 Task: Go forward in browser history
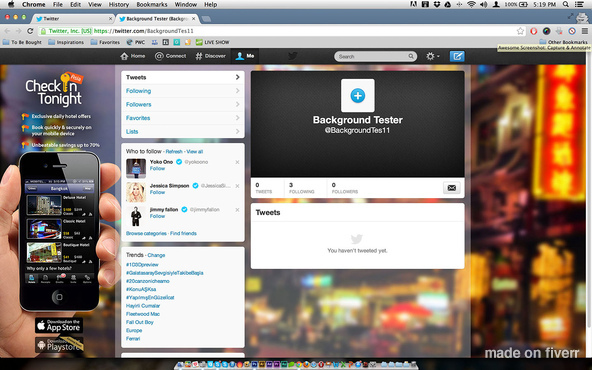click(18, 31)
